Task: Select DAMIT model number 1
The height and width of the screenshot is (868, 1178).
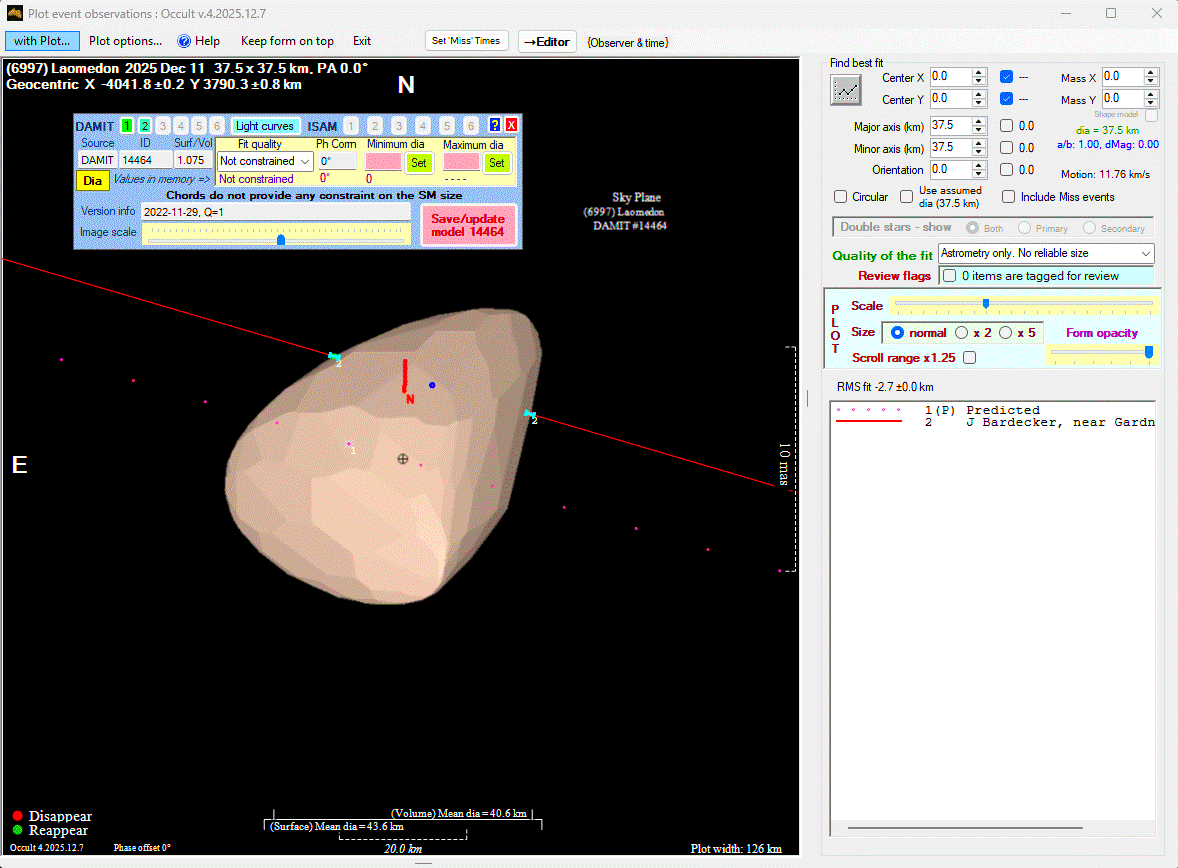Action: 127,126
